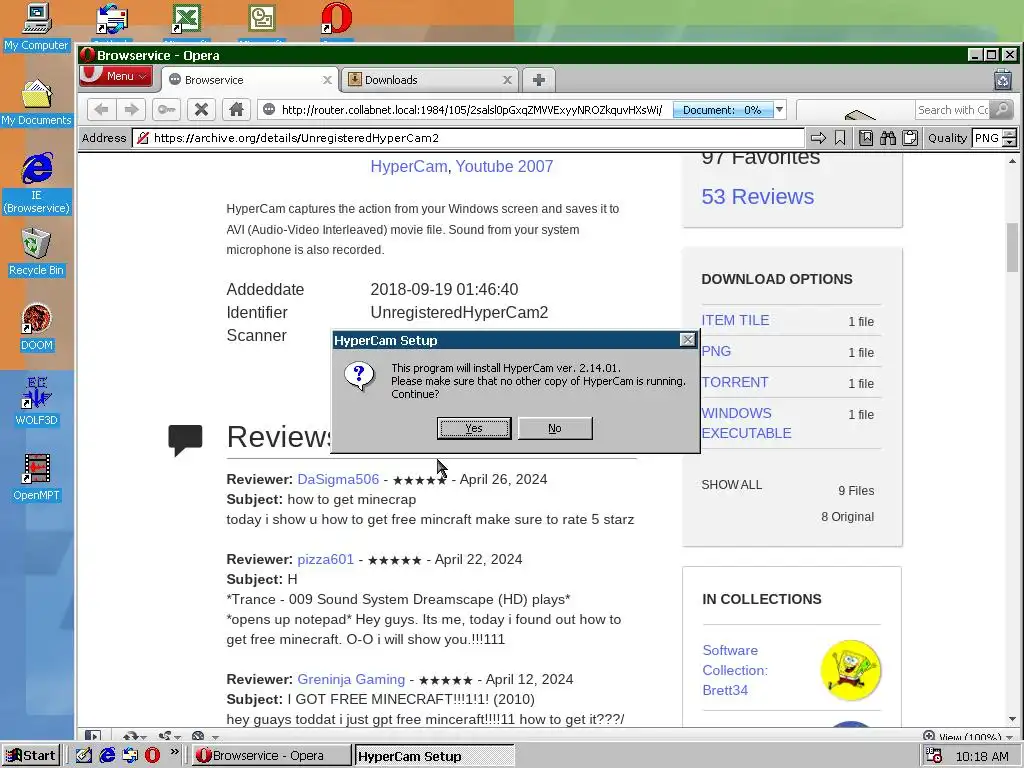
Task: Switch to the Browservice tab
Action: pyautogui.click(x=249, y=80)
